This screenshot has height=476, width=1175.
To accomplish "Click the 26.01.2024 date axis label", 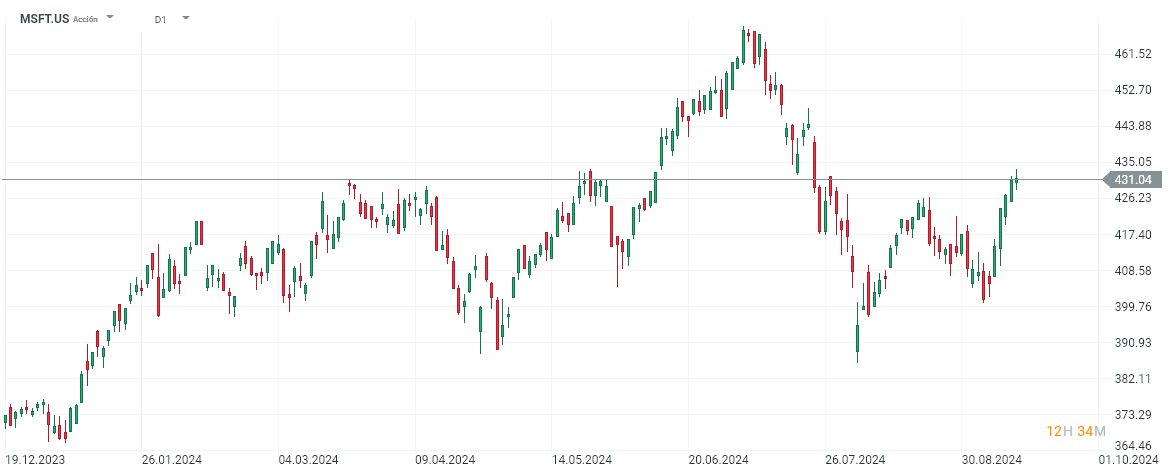I will point(172,461).
